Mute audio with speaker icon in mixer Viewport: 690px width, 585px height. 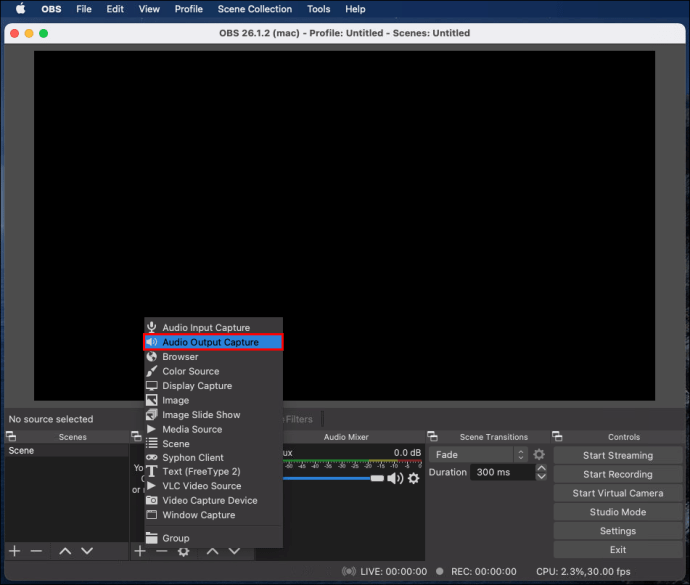(395, 478)
